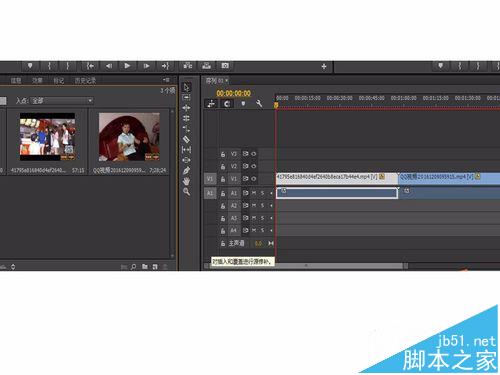
Task: Toggle lock on the master audio track
Action: 223,244
